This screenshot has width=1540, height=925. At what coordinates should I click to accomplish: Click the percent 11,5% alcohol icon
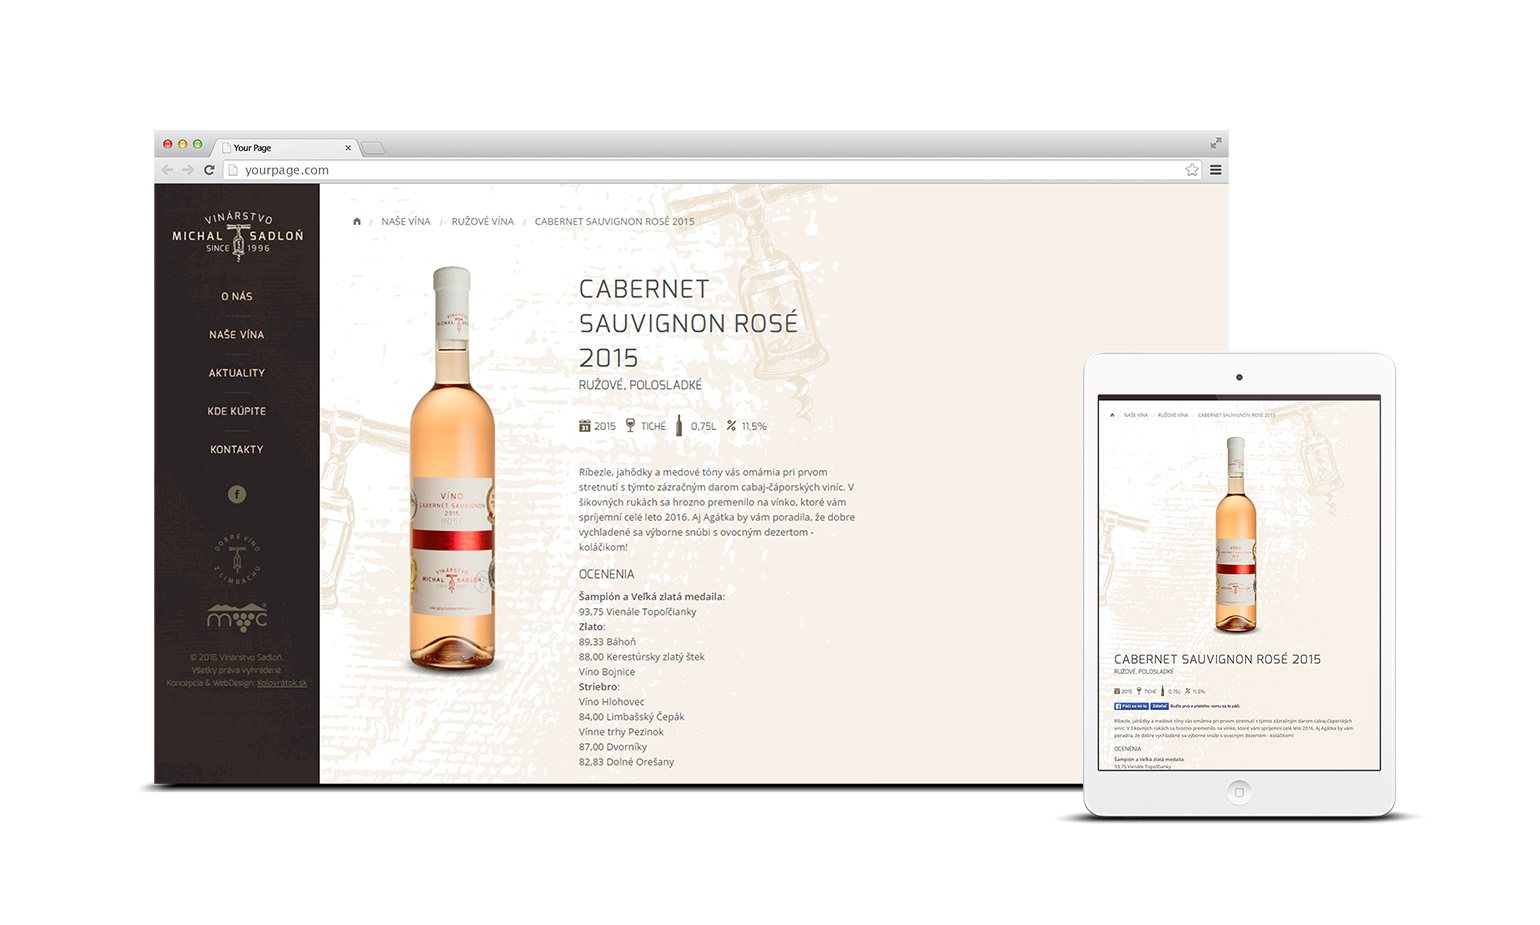(732, 426)
